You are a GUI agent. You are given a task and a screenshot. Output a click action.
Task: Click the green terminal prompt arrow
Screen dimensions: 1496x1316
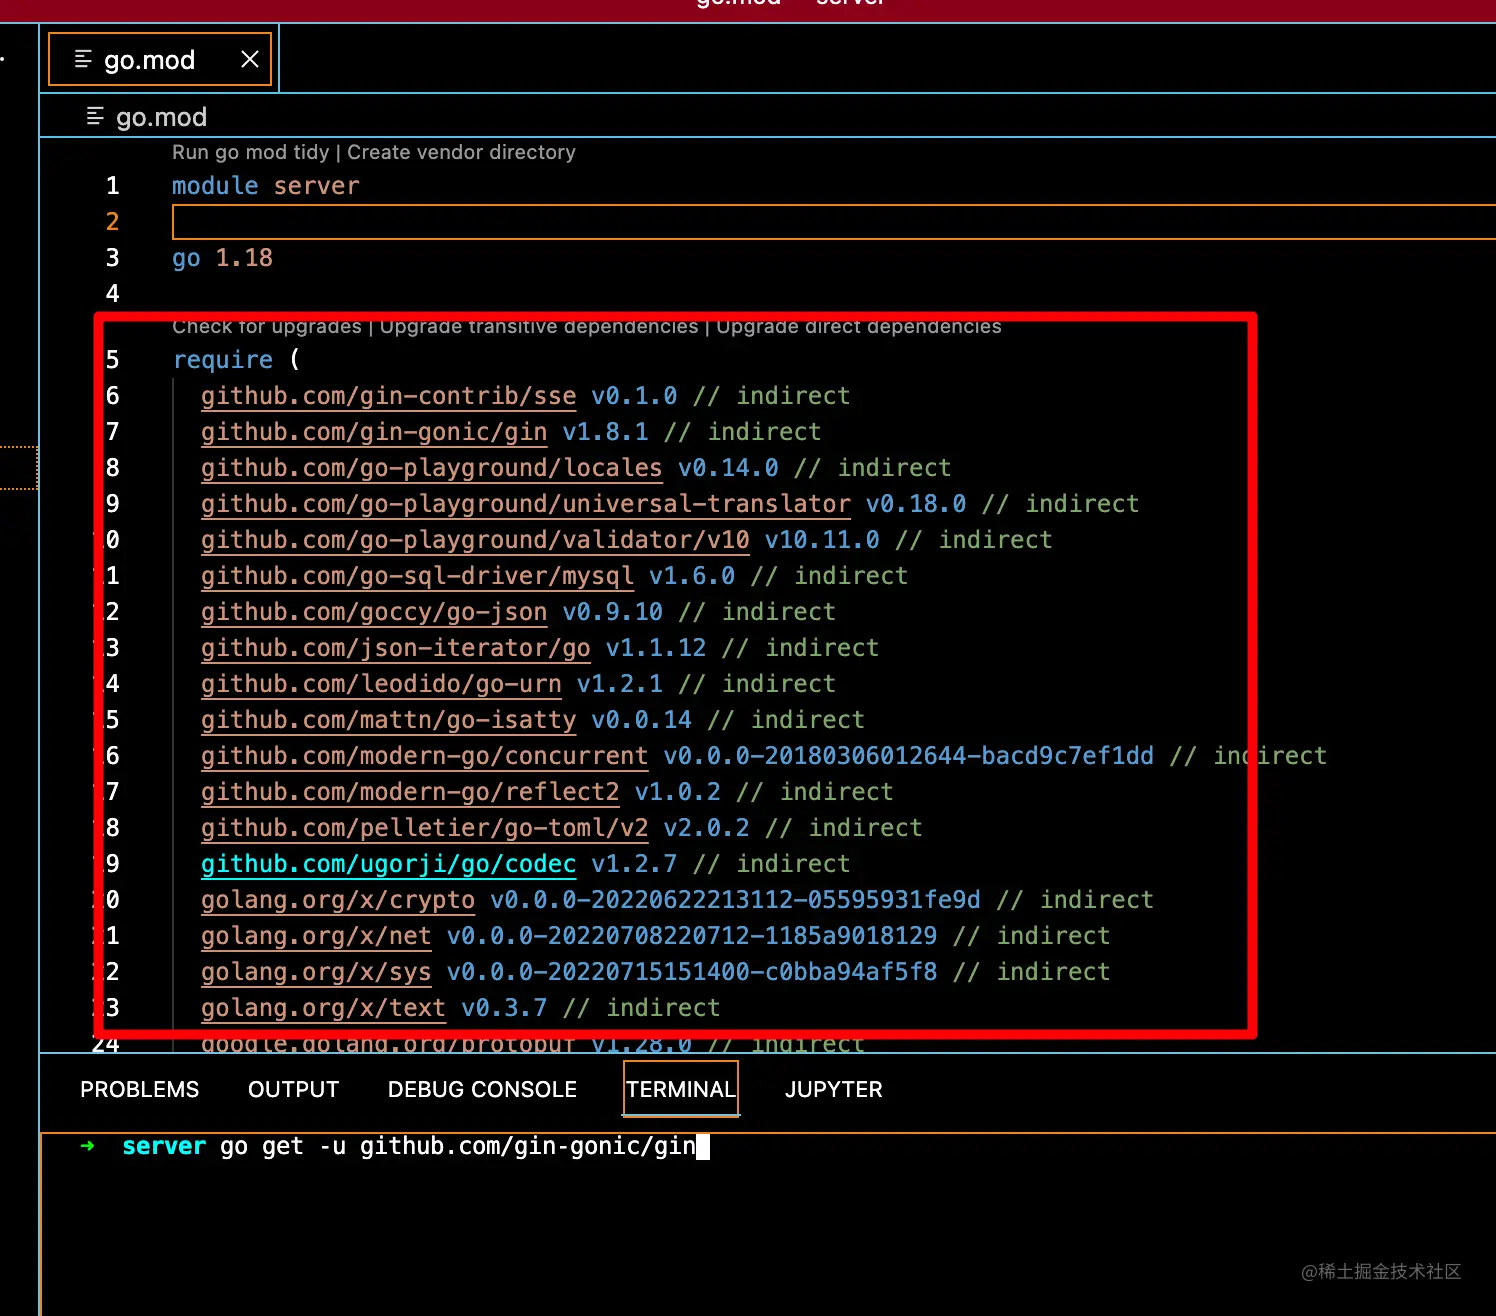(x=88, y=1146)
